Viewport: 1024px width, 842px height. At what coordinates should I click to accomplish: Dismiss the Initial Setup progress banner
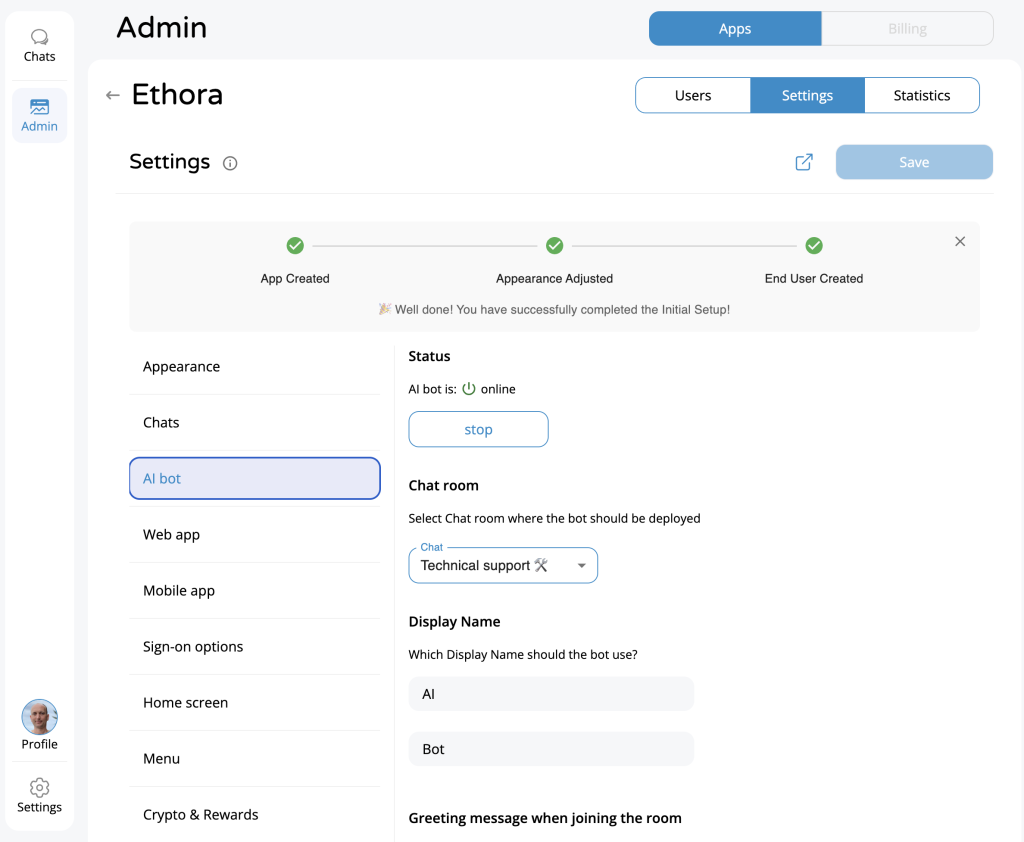pos(959,242)
